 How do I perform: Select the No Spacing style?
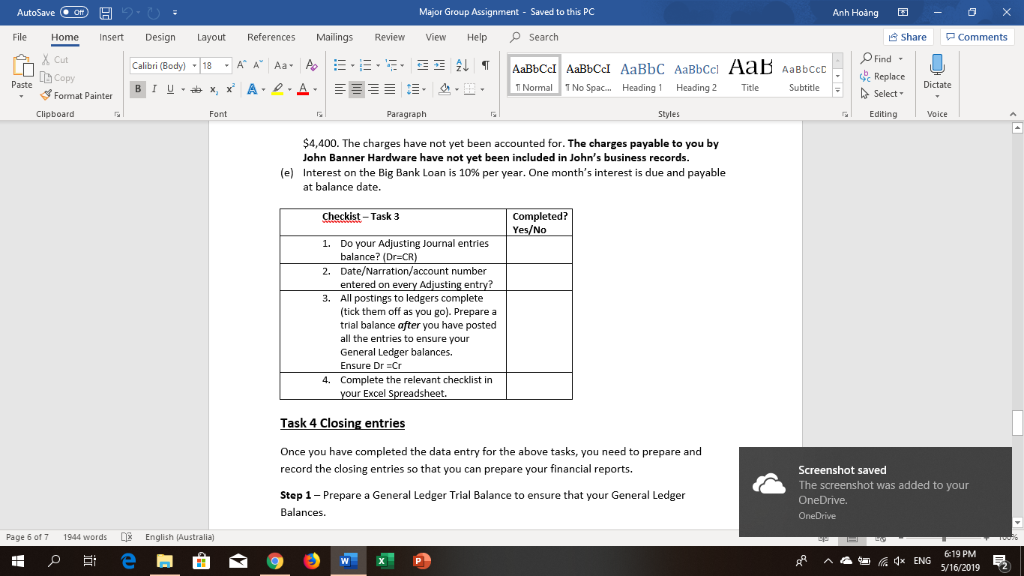pyautogui.click(x=588, y=75)
